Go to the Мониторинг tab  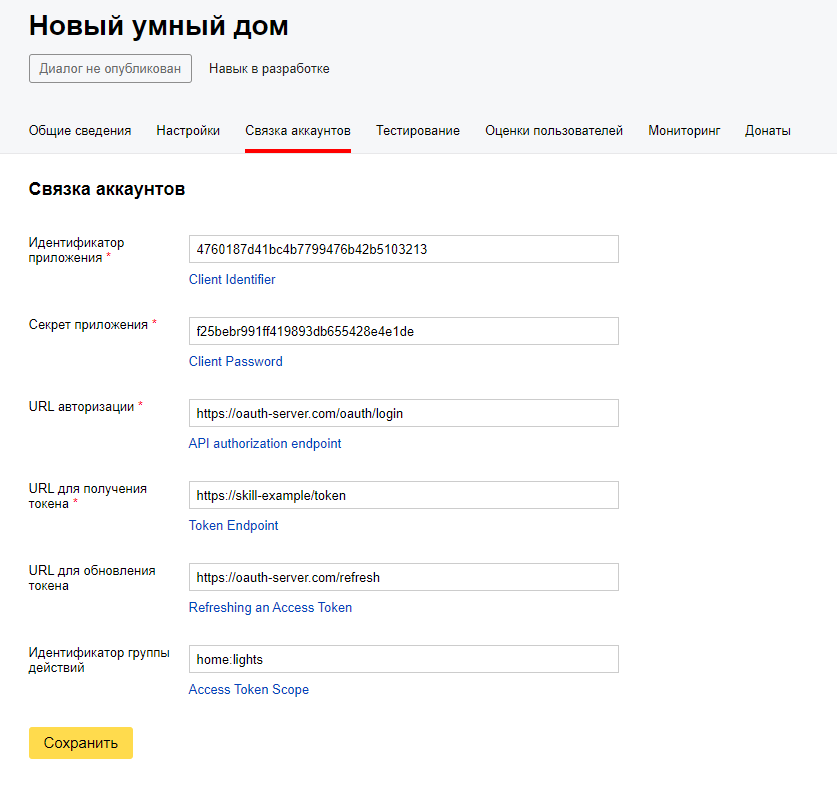click(684, 130)
